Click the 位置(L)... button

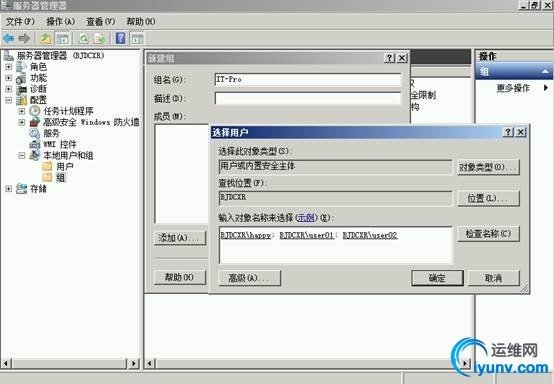point(488,198)
